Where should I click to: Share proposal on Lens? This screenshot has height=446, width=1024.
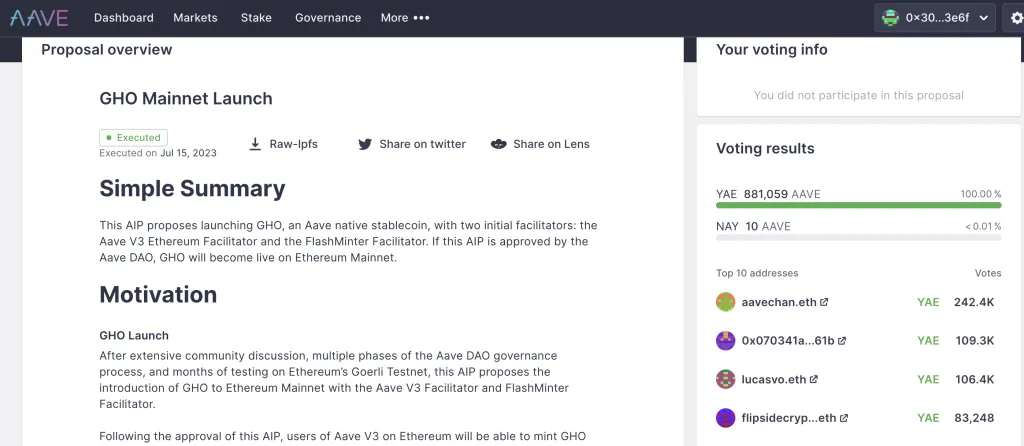(540, 144)
